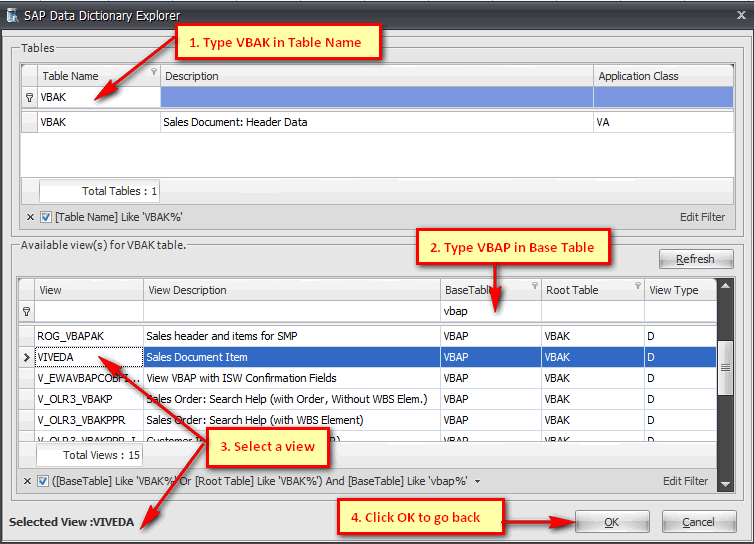Sort by the View Description column header

[290, 290]
